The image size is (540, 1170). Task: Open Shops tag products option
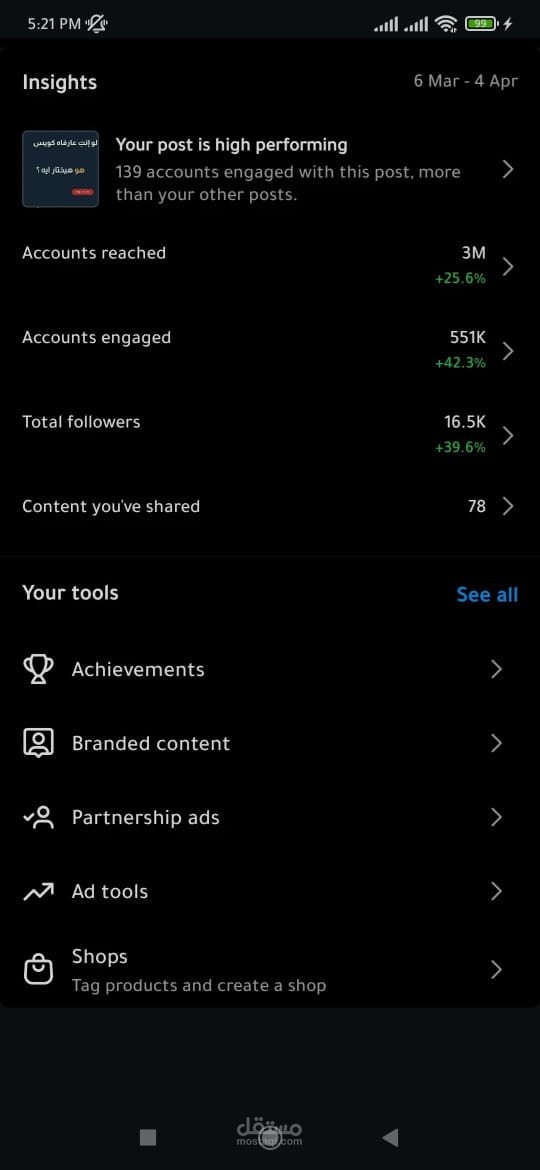pyautogui.click(x=270, y=970)
